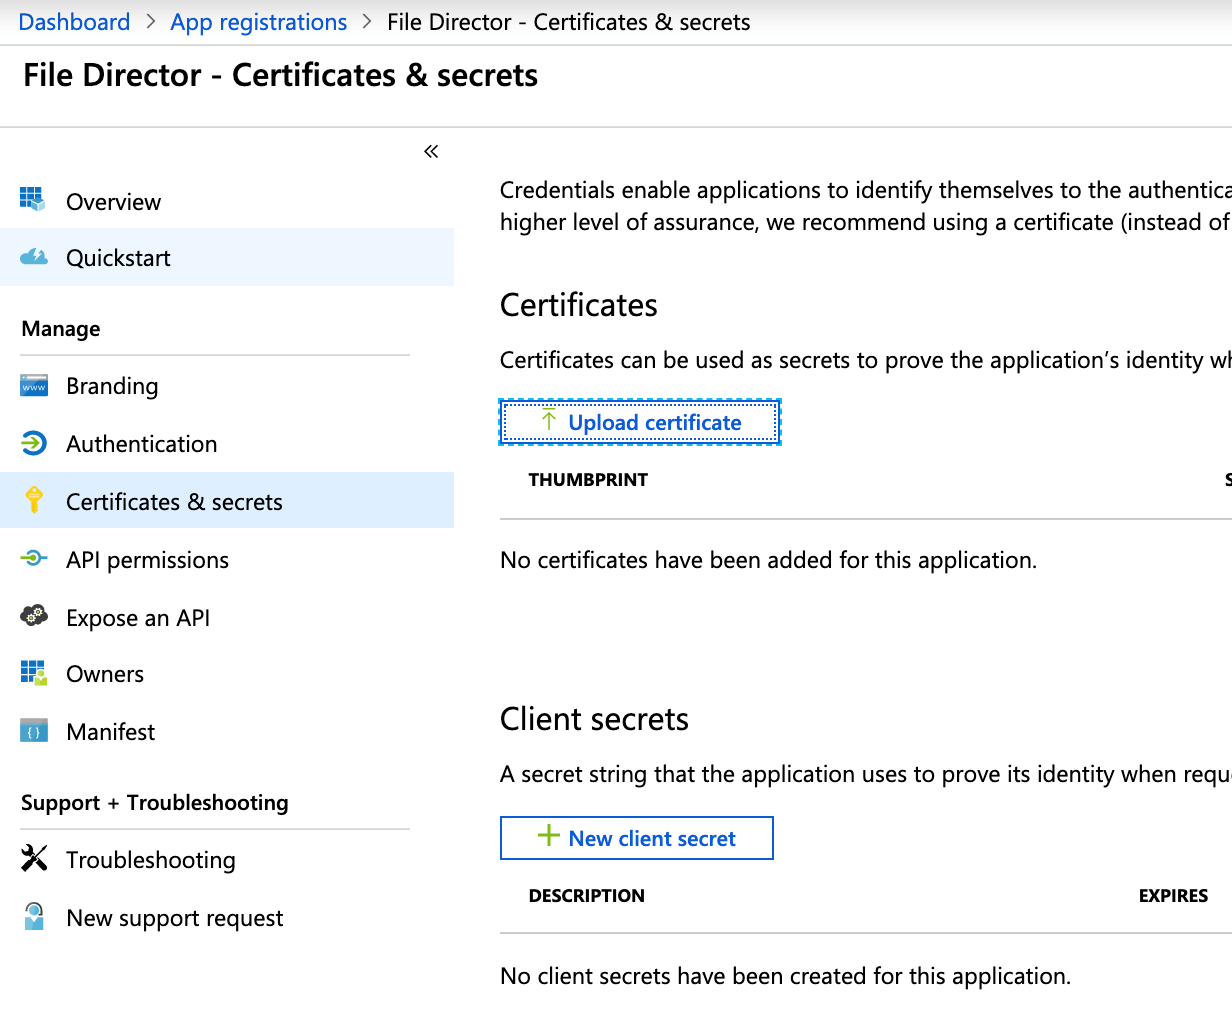Click the Manifest braces icon
Image resolution: width=1232 pixels, height=1034 pixels.
click(34, 731)
